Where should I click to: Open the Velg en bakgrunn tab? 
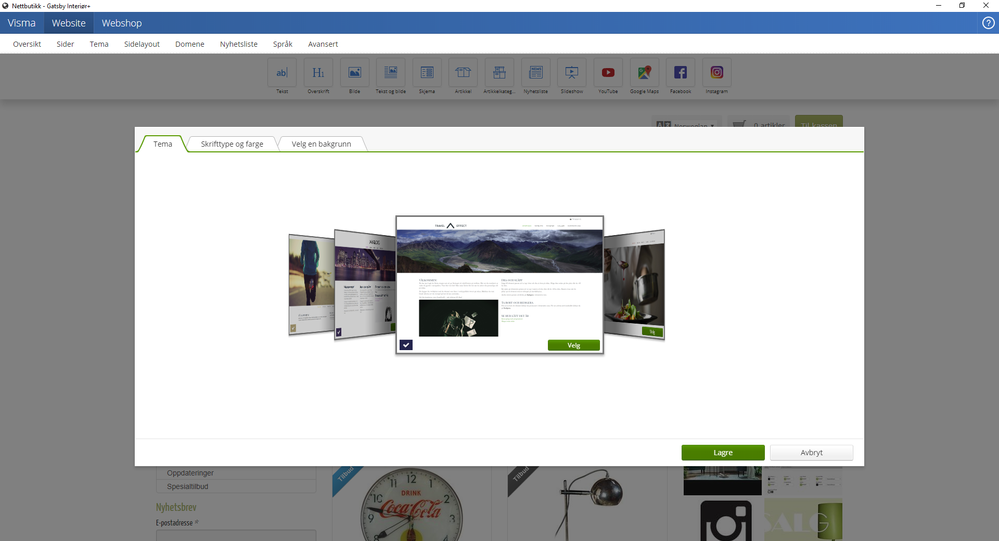click(x=321, y=144)
